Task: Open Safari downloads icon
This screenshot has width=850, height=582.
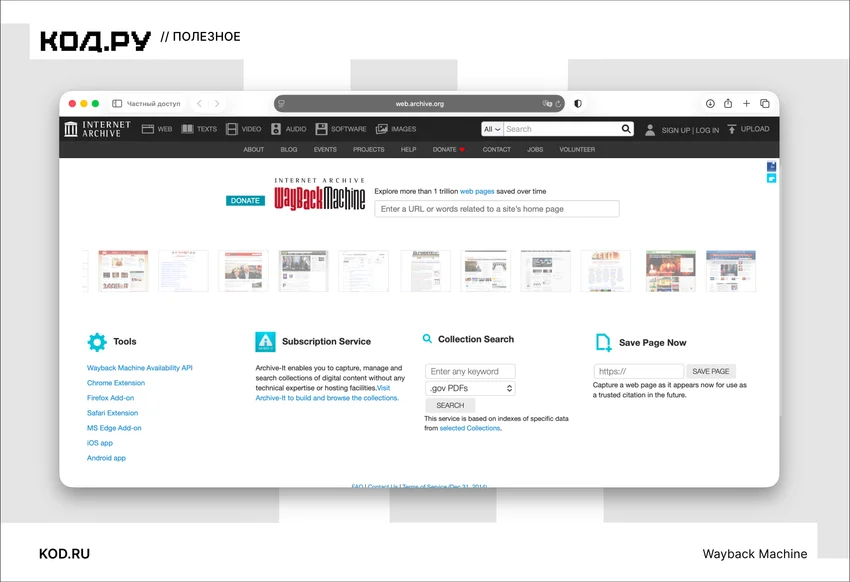Action: pos(710,104)
